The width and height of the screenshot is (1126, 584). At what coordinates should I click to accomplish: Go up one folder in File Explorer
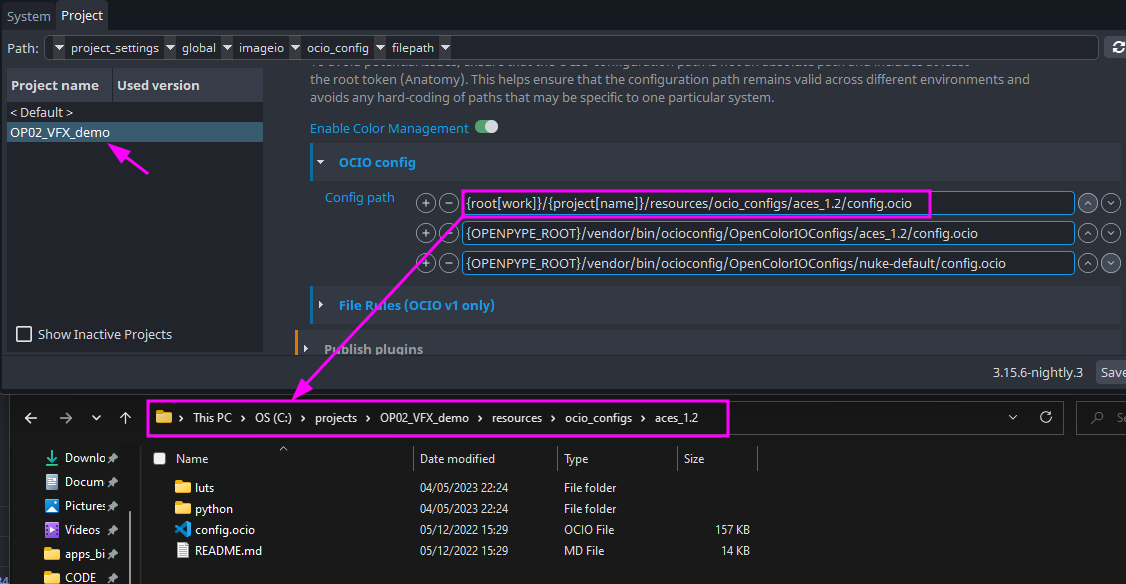click(125, 418)
